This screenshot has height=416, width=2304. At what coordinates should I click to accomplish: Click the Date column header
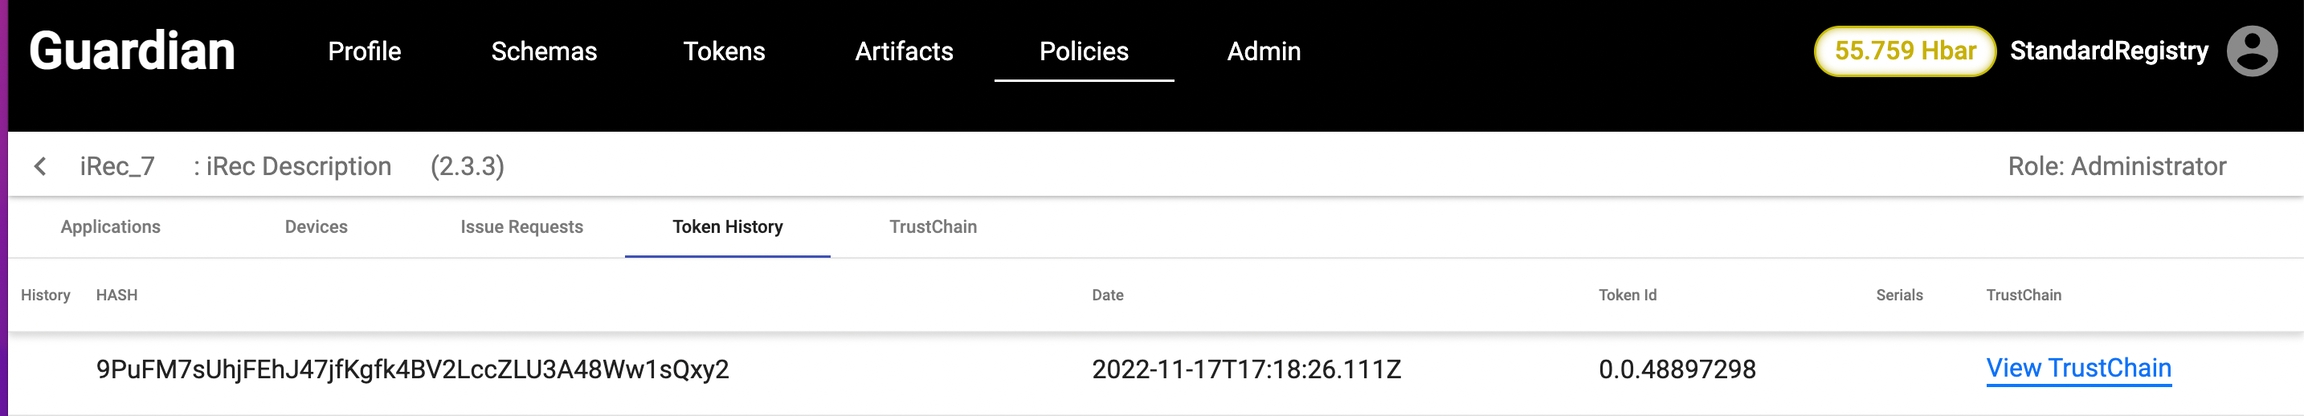(1108, 295)
